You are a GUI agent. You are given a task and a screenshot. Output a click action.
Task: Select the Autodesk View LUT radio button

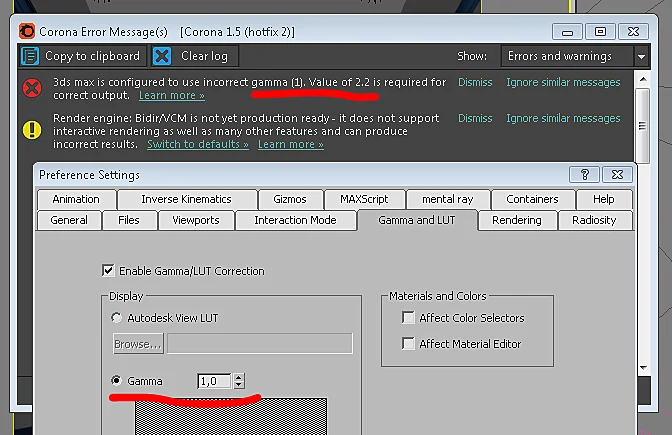point(116,318)
